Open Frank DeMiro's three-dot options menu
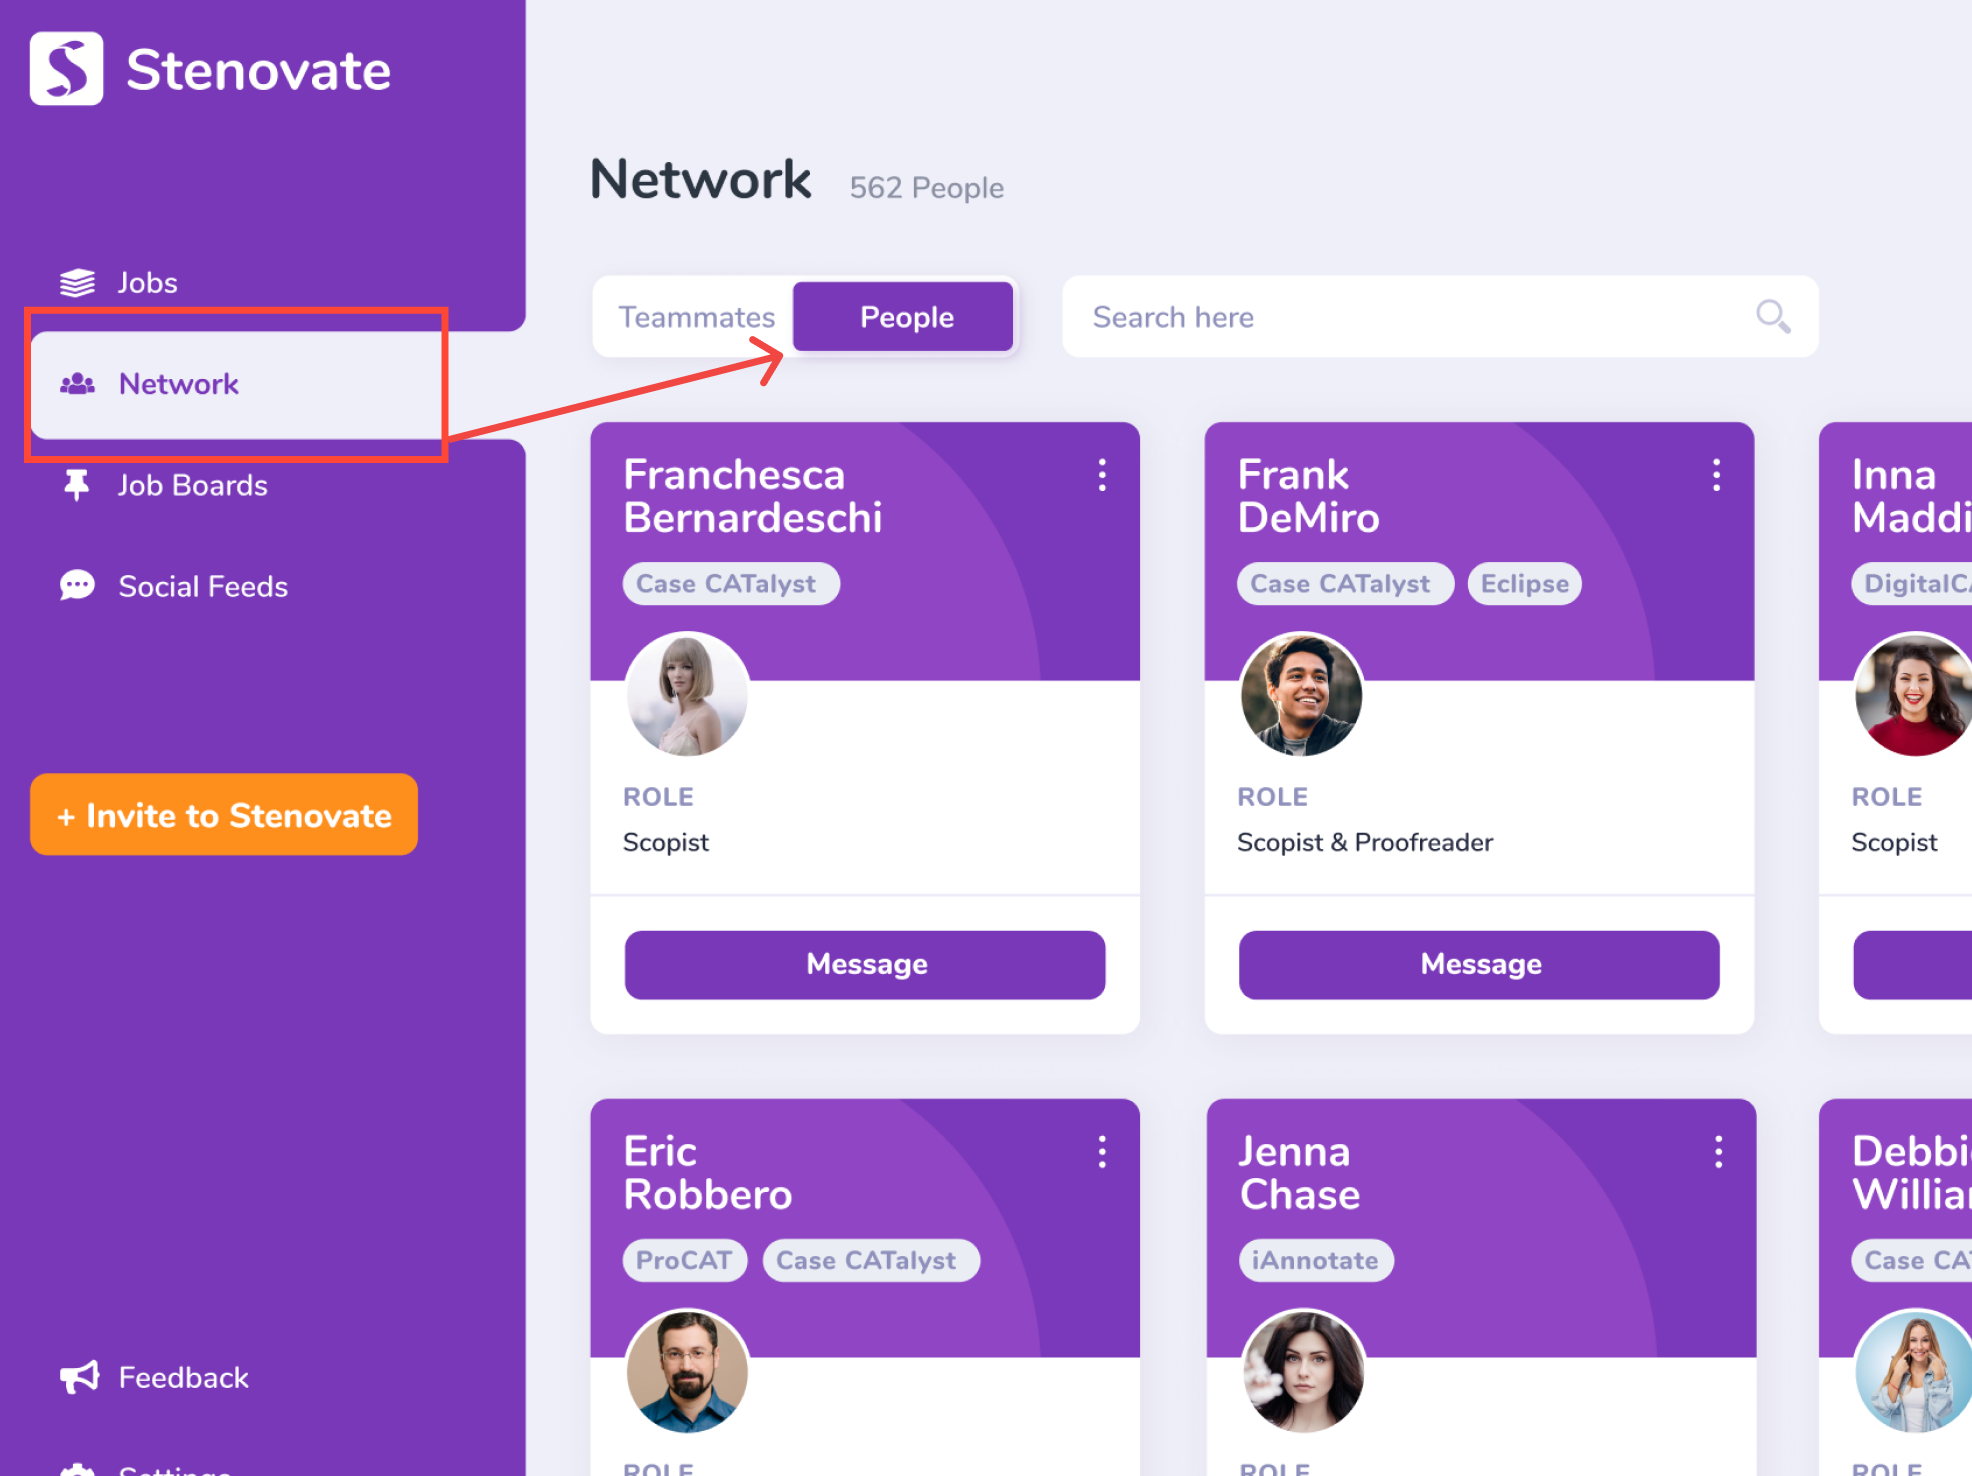The image size is (1972, 1476). click(x=1716, y=475)
